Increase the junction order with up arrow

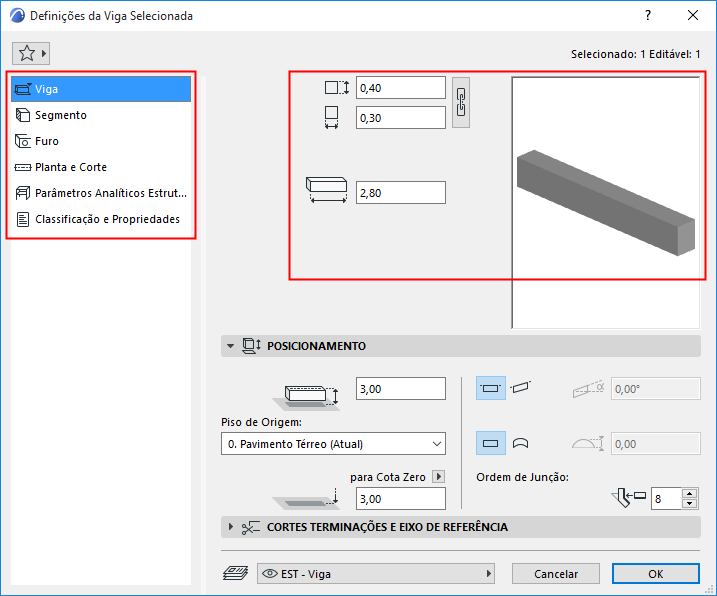tap(689, 494)
